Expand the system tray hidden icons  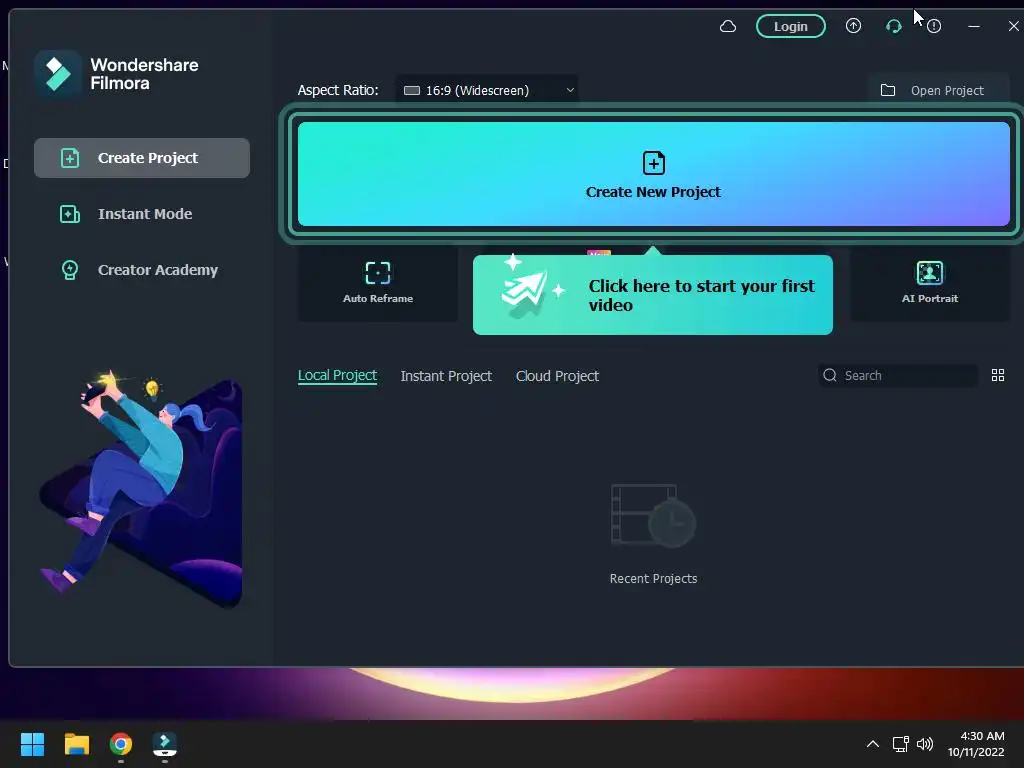click(x=872, y=744)
